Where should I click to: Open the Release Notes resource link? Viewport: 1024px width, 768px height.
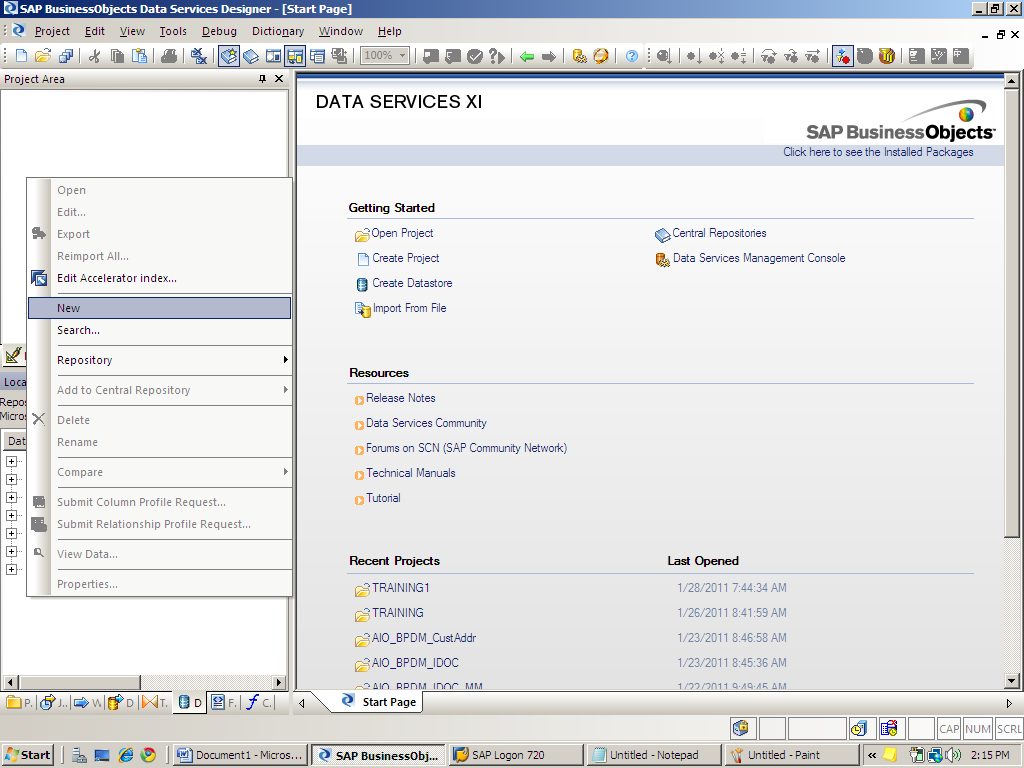tap(400, 398)
